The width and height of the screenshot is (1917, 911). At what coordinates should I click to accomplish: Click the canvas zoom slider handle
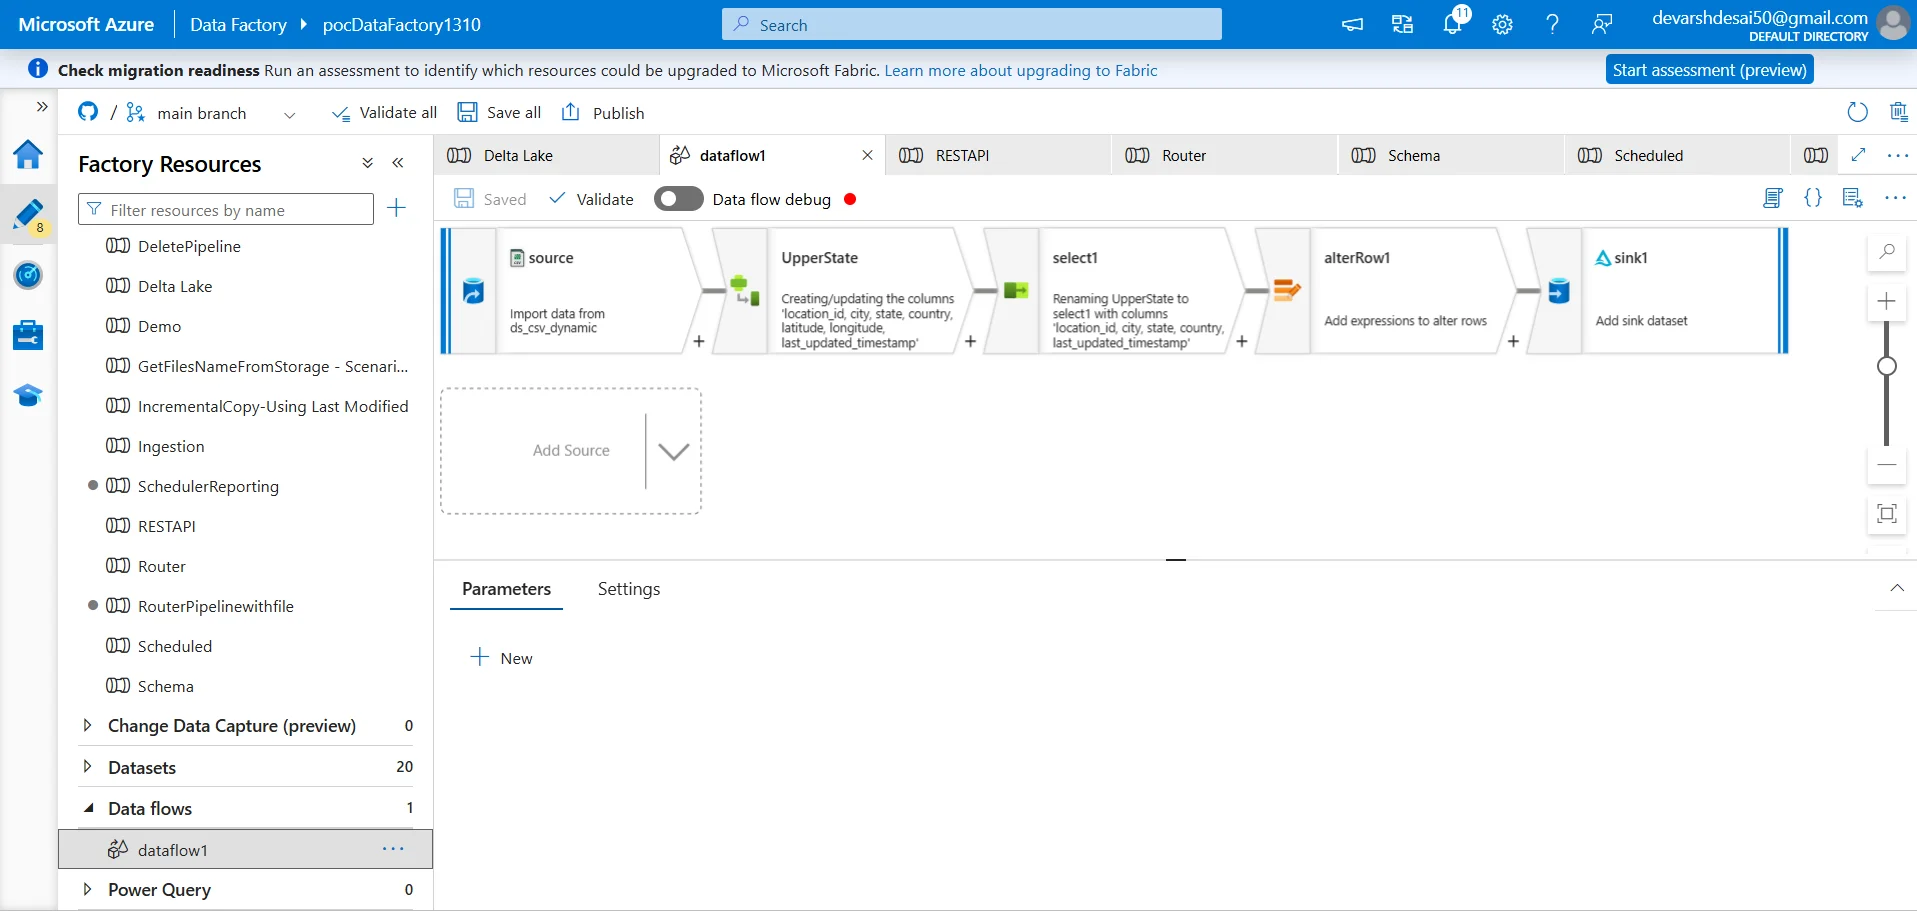click(1886, 366)
